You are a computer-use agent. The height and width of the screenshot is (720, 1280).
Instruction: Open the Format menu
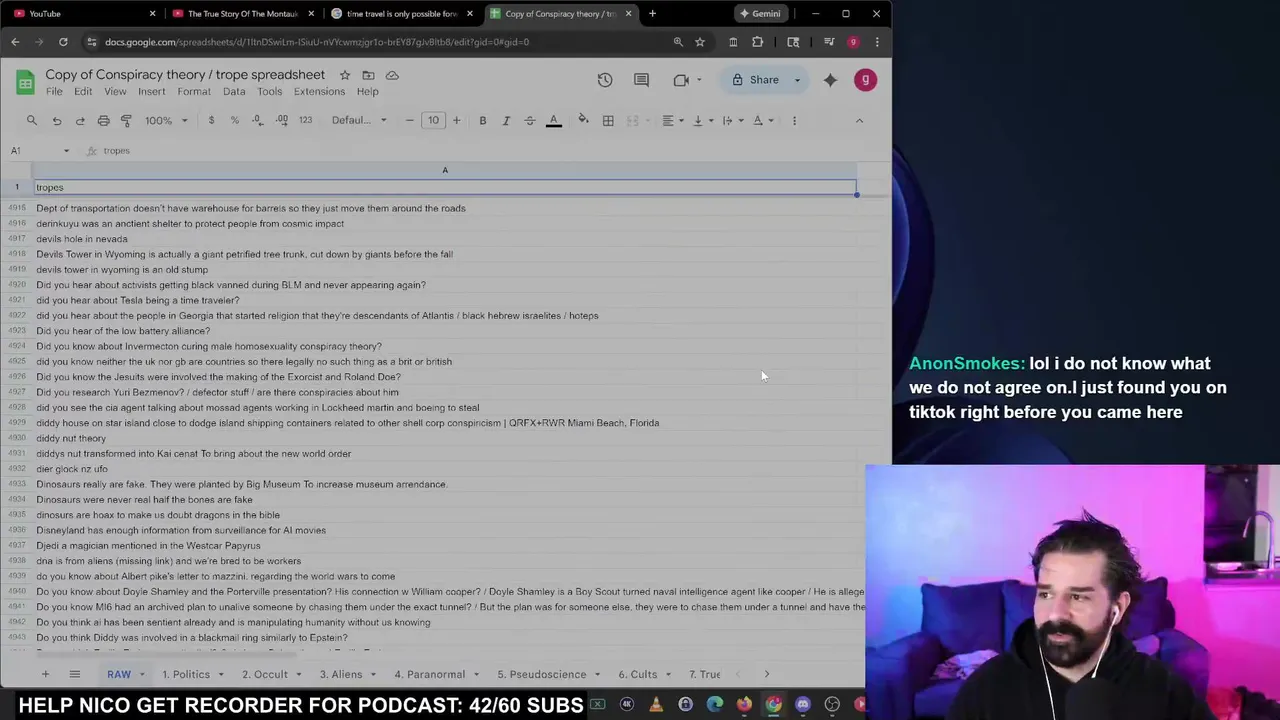point(194,92)
